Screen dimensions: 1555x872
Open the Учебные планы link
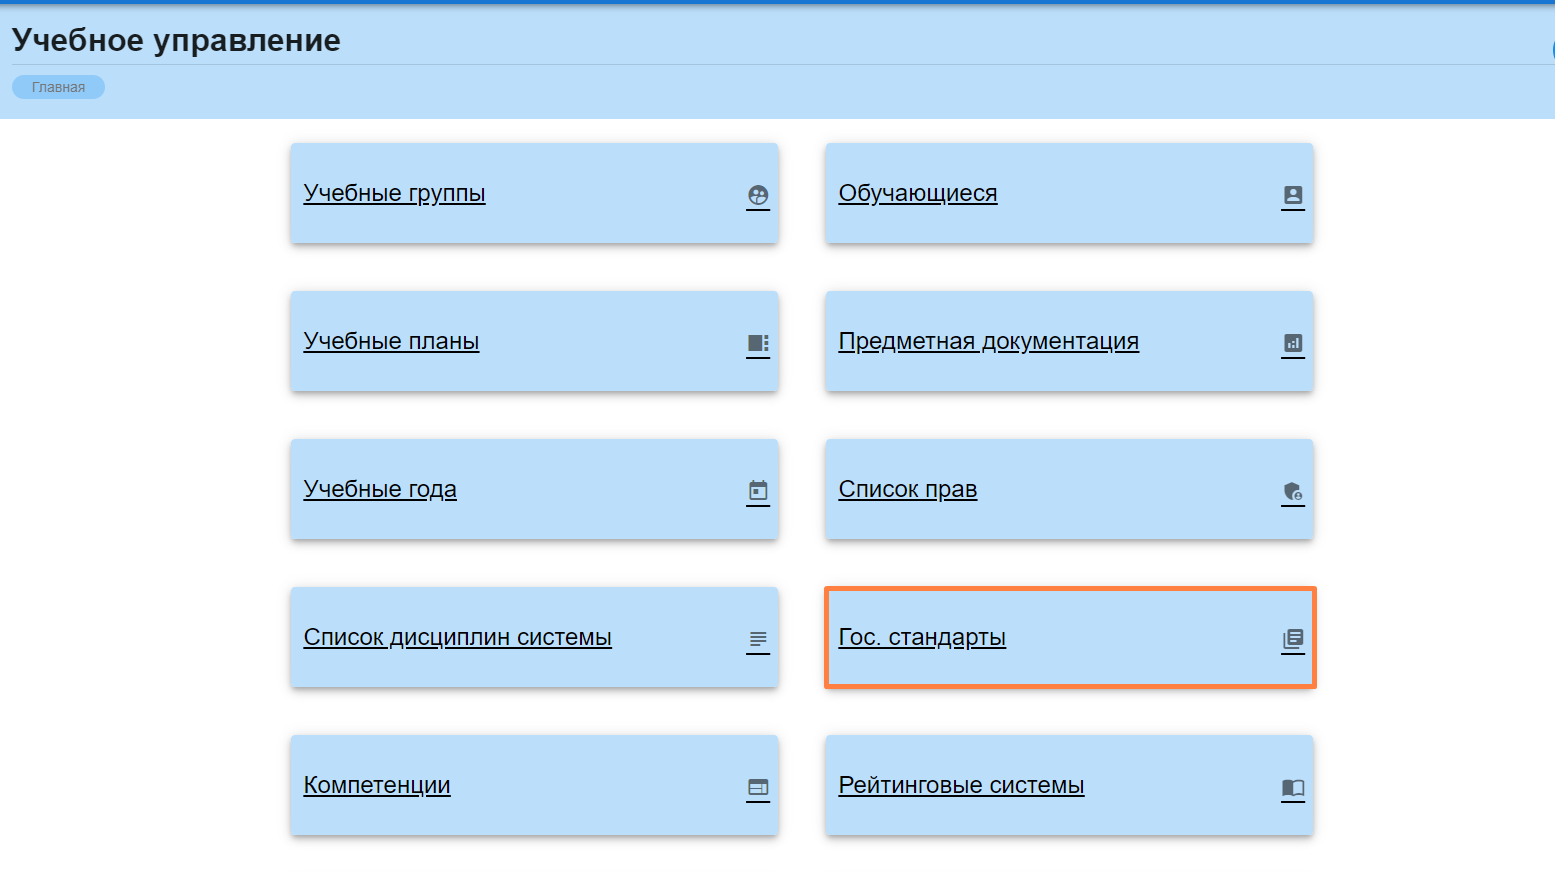(x=391, y=341)
